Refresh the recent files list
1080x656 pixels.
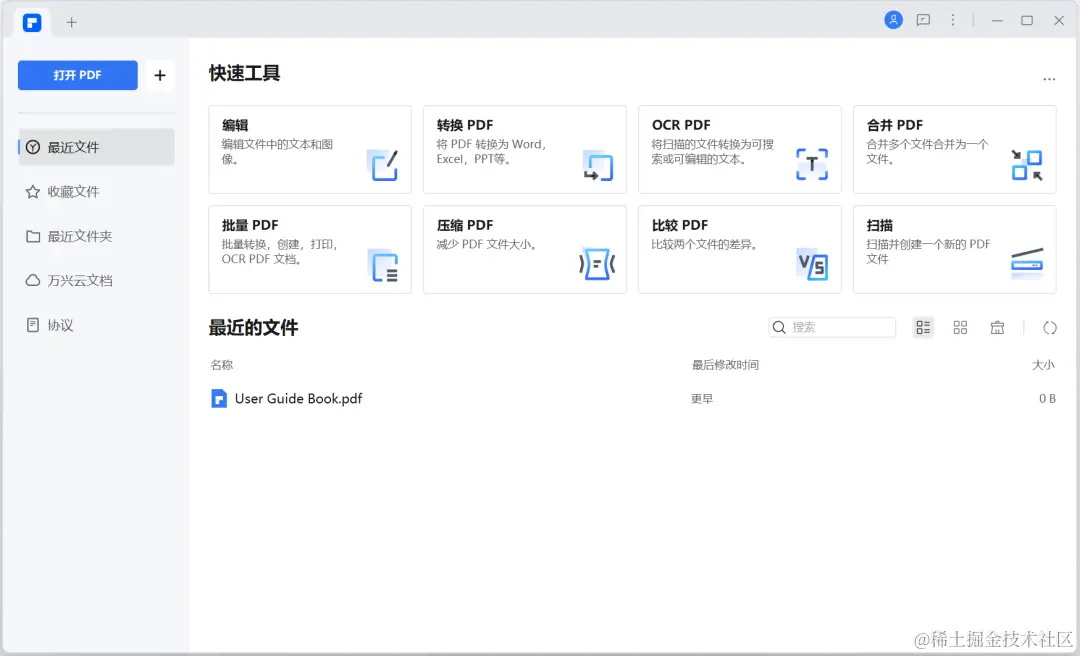click(x=1049, y=327)
